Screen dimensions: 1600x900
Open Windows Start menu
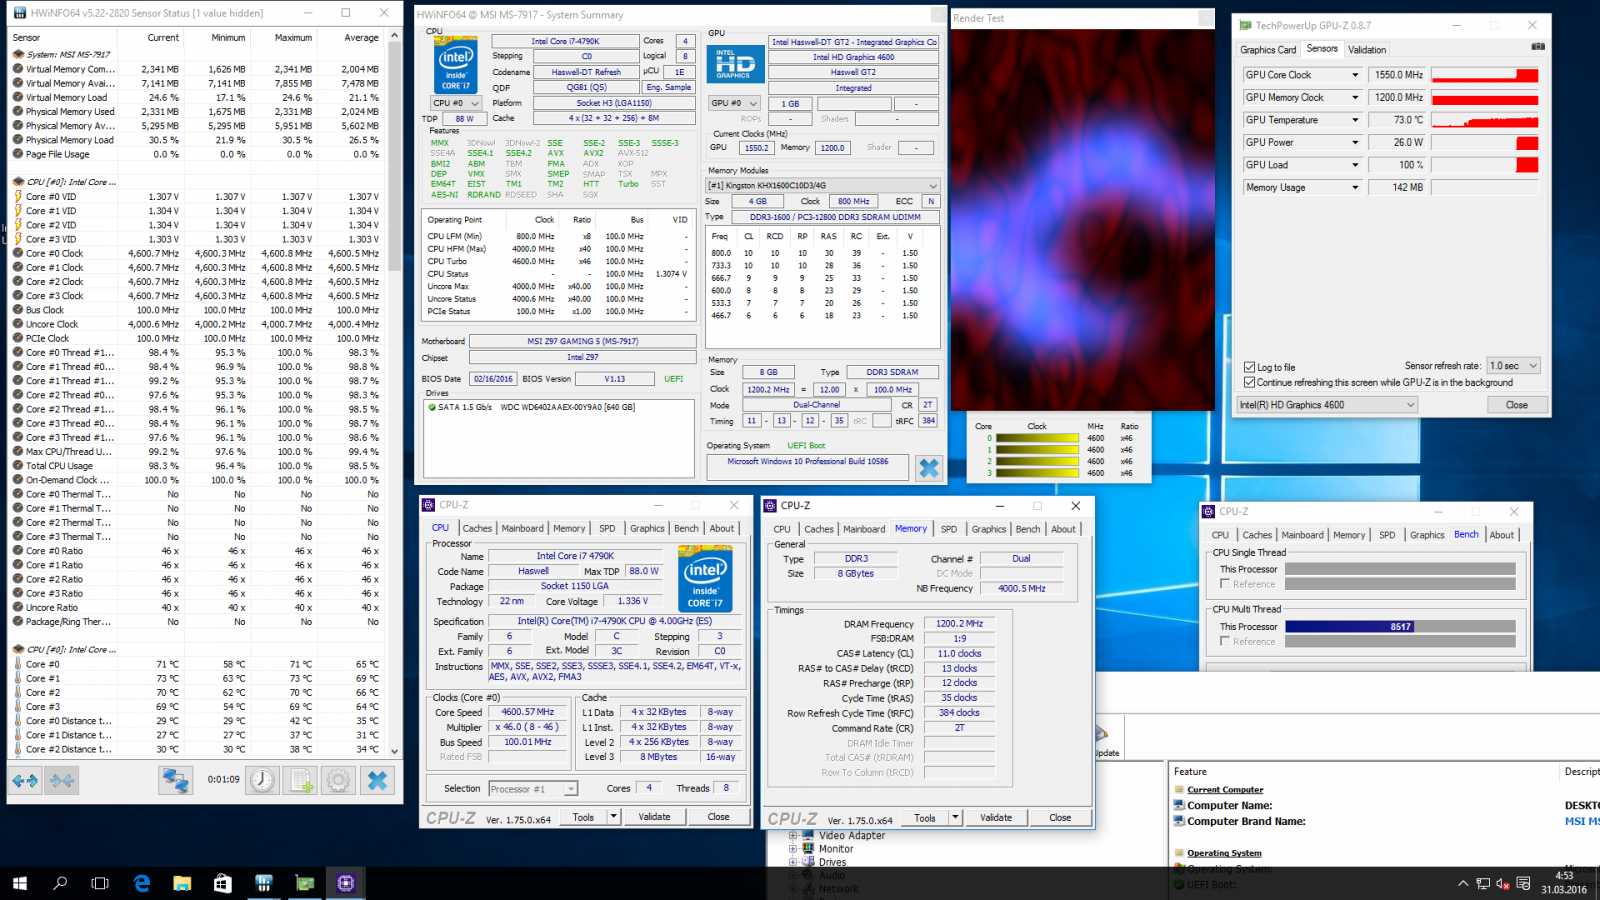tap(19, 883)
